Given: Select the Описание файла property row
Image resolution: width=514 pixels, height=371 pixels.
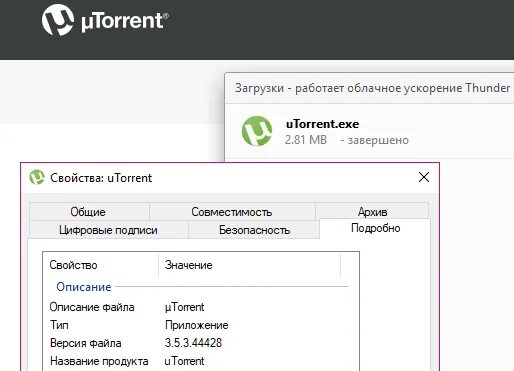Looking at the screenshot, I should click(x=201, y=307).
